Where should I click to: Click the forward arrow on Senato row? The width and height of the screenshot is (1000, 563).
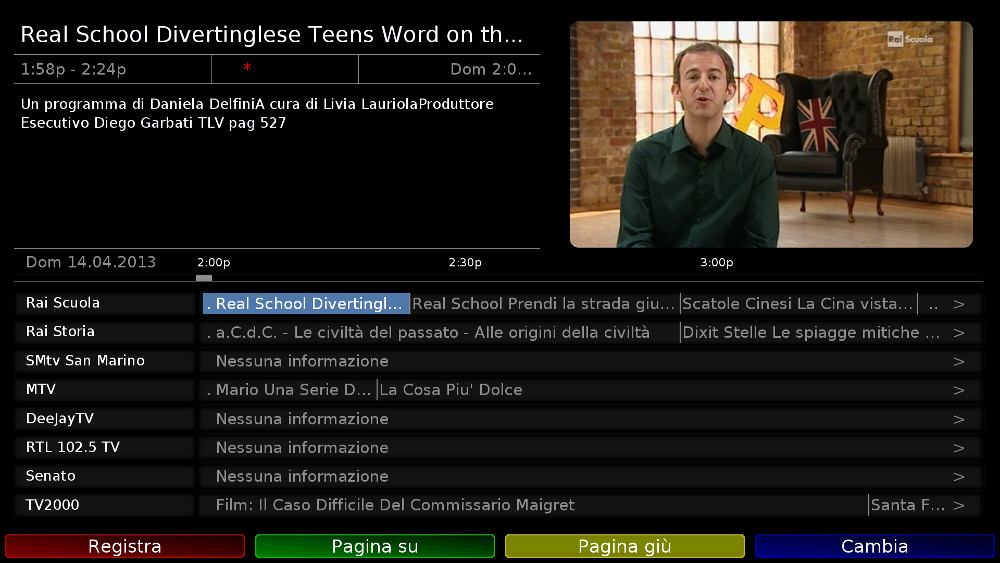click(959, 477)
